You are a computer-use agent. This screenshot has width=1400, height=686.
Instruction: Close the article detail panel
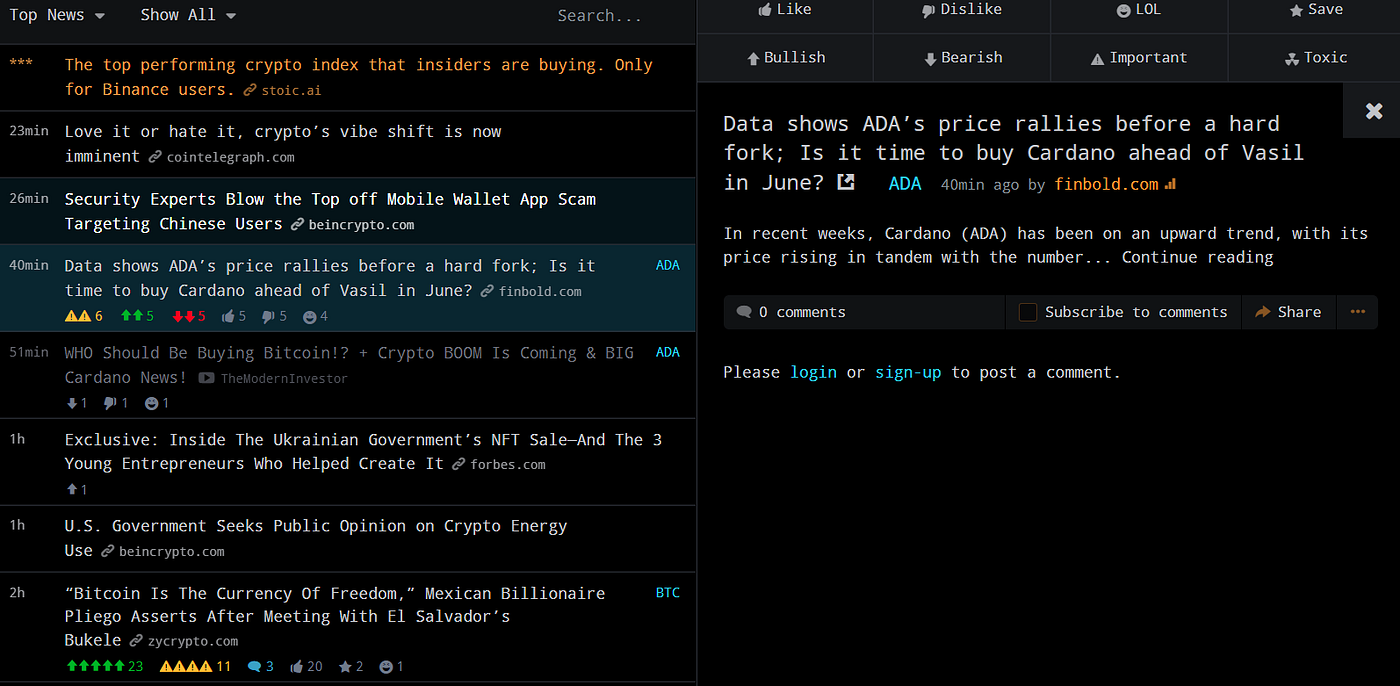(x=1374, y=111)
